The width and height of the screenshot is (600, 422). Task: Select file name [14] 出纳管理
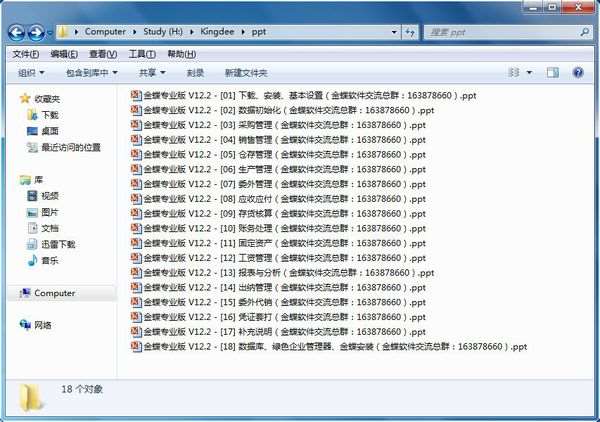285,287
